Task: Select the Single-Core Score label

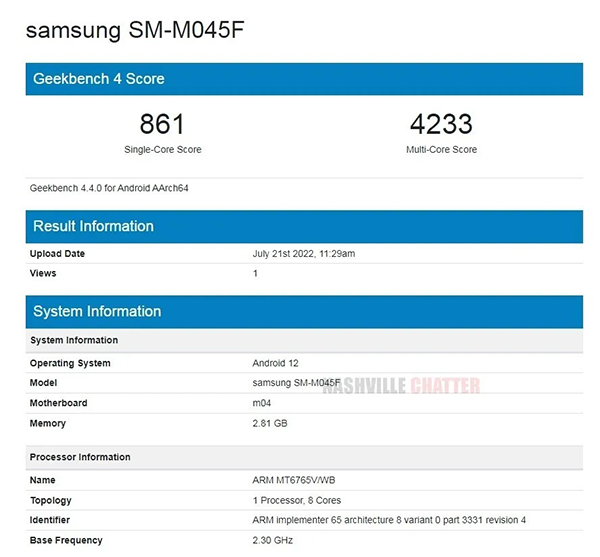Action: pos(162,150)
